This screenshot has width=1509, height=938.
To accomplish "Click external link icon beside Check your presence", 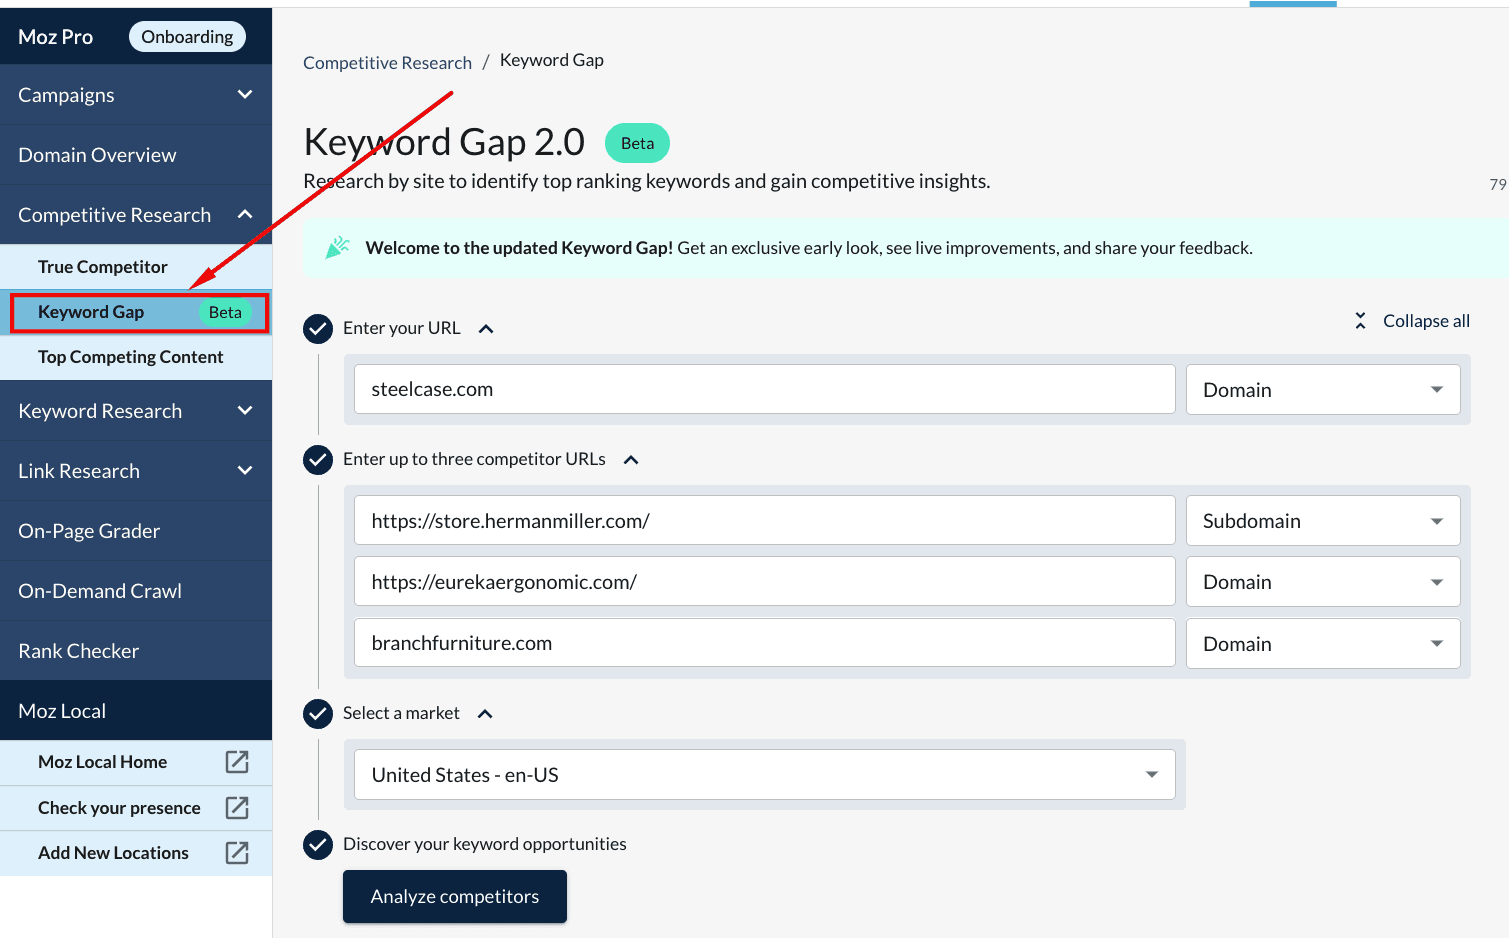I will click(237, 808).
